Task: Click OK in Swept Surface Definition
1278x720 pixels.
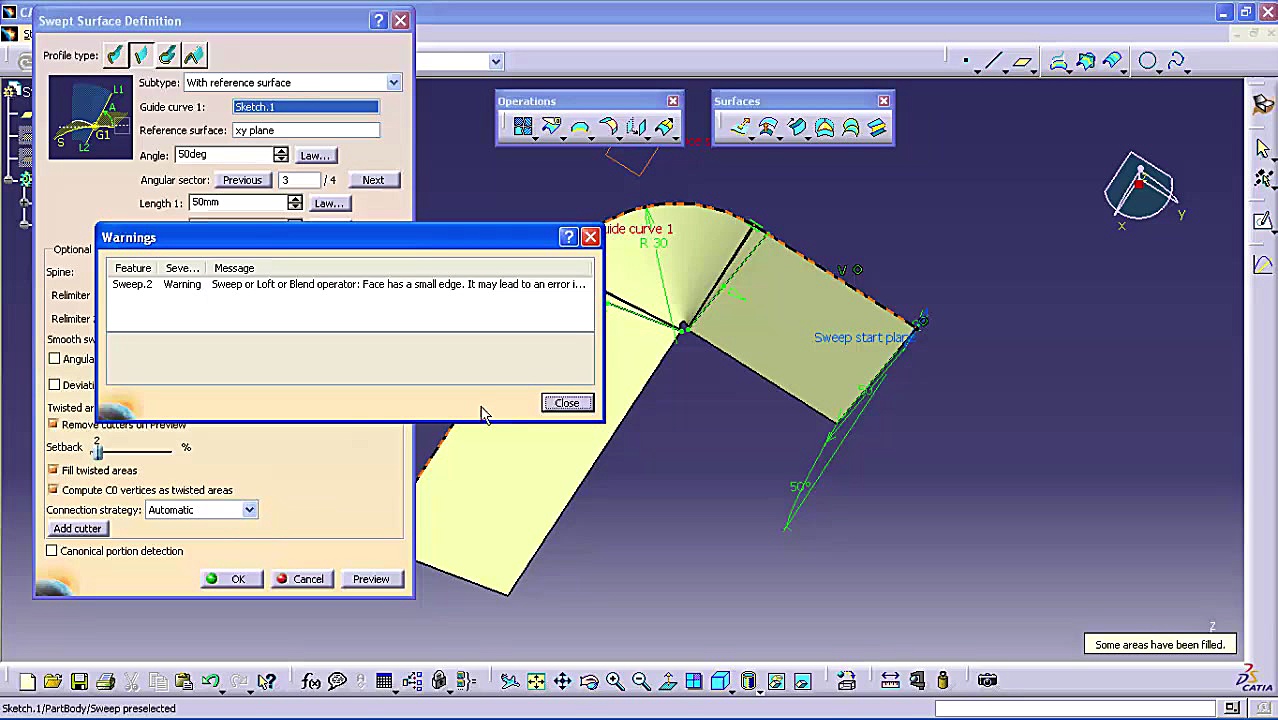Action: (x=231, y=579)
